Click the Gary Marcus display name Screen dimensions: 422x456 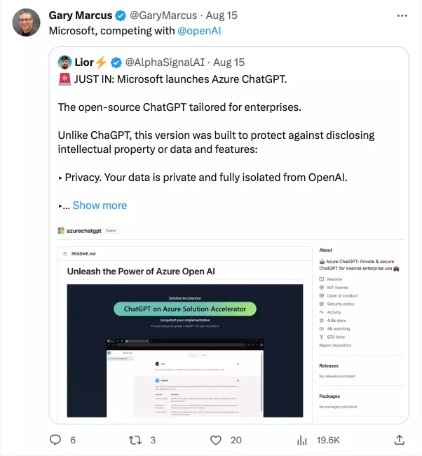pyautogui.click(x=80, y=15)
